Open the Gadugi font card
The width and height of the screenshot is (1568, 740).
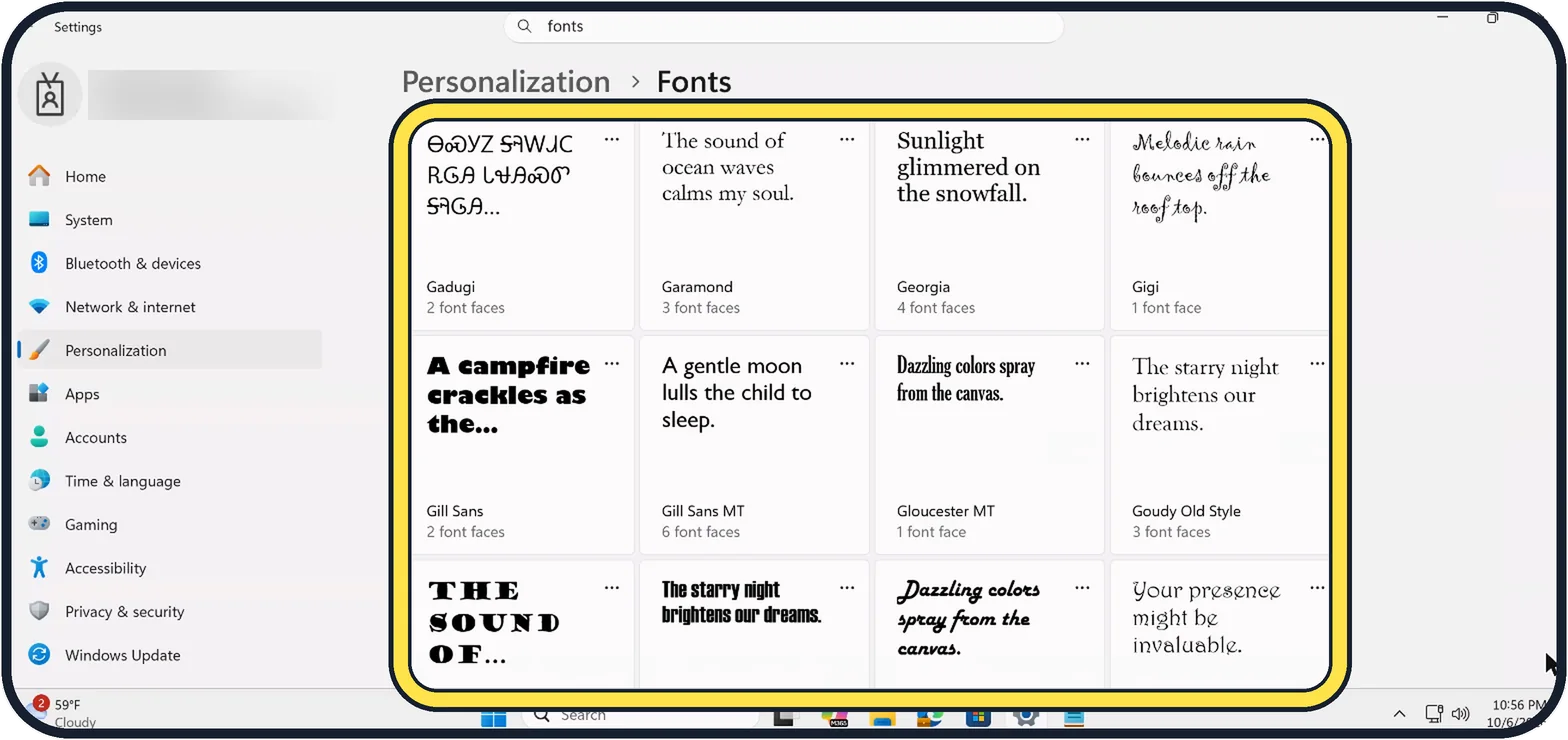coord(523,225)
